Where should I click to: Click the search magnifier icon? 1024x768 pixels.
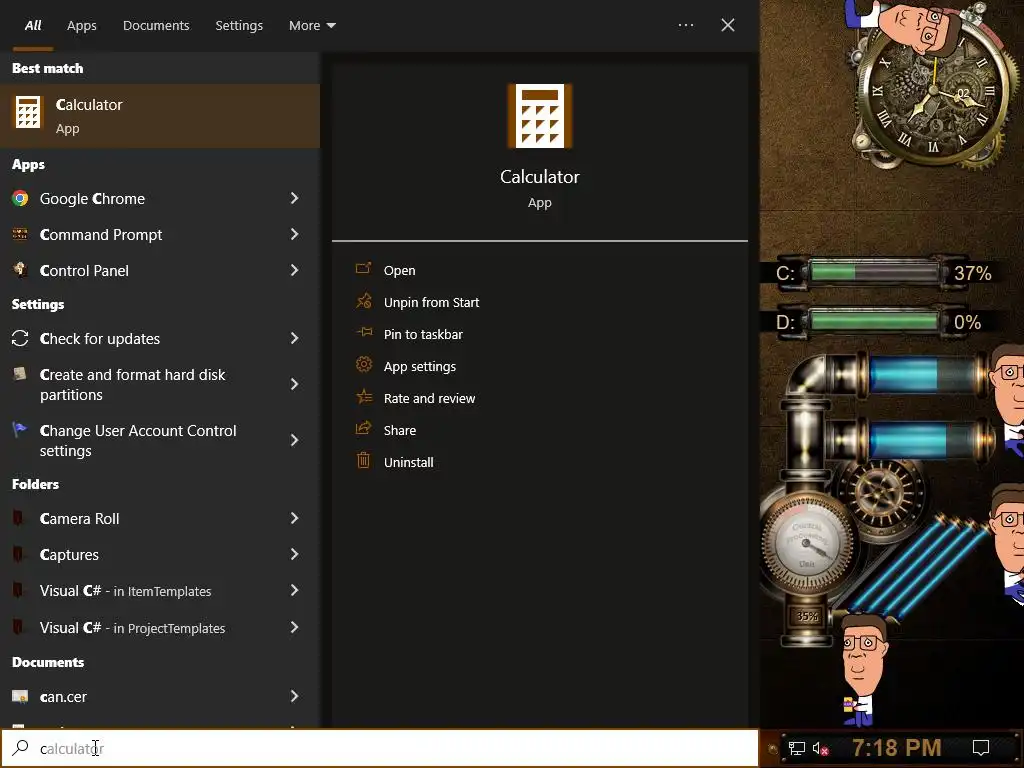(20, 748)
